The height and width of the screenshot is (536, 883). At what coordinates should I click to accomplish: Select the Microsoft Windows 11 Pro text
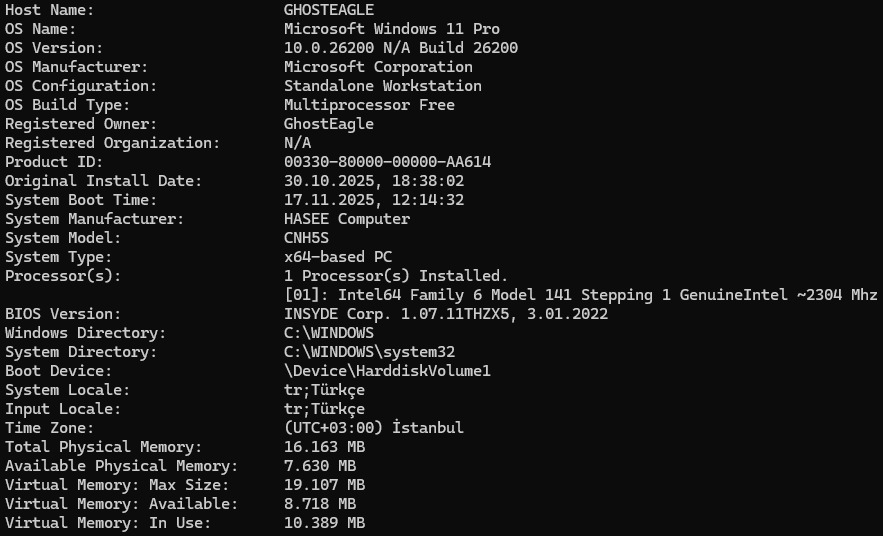click(x=391, y=29)
